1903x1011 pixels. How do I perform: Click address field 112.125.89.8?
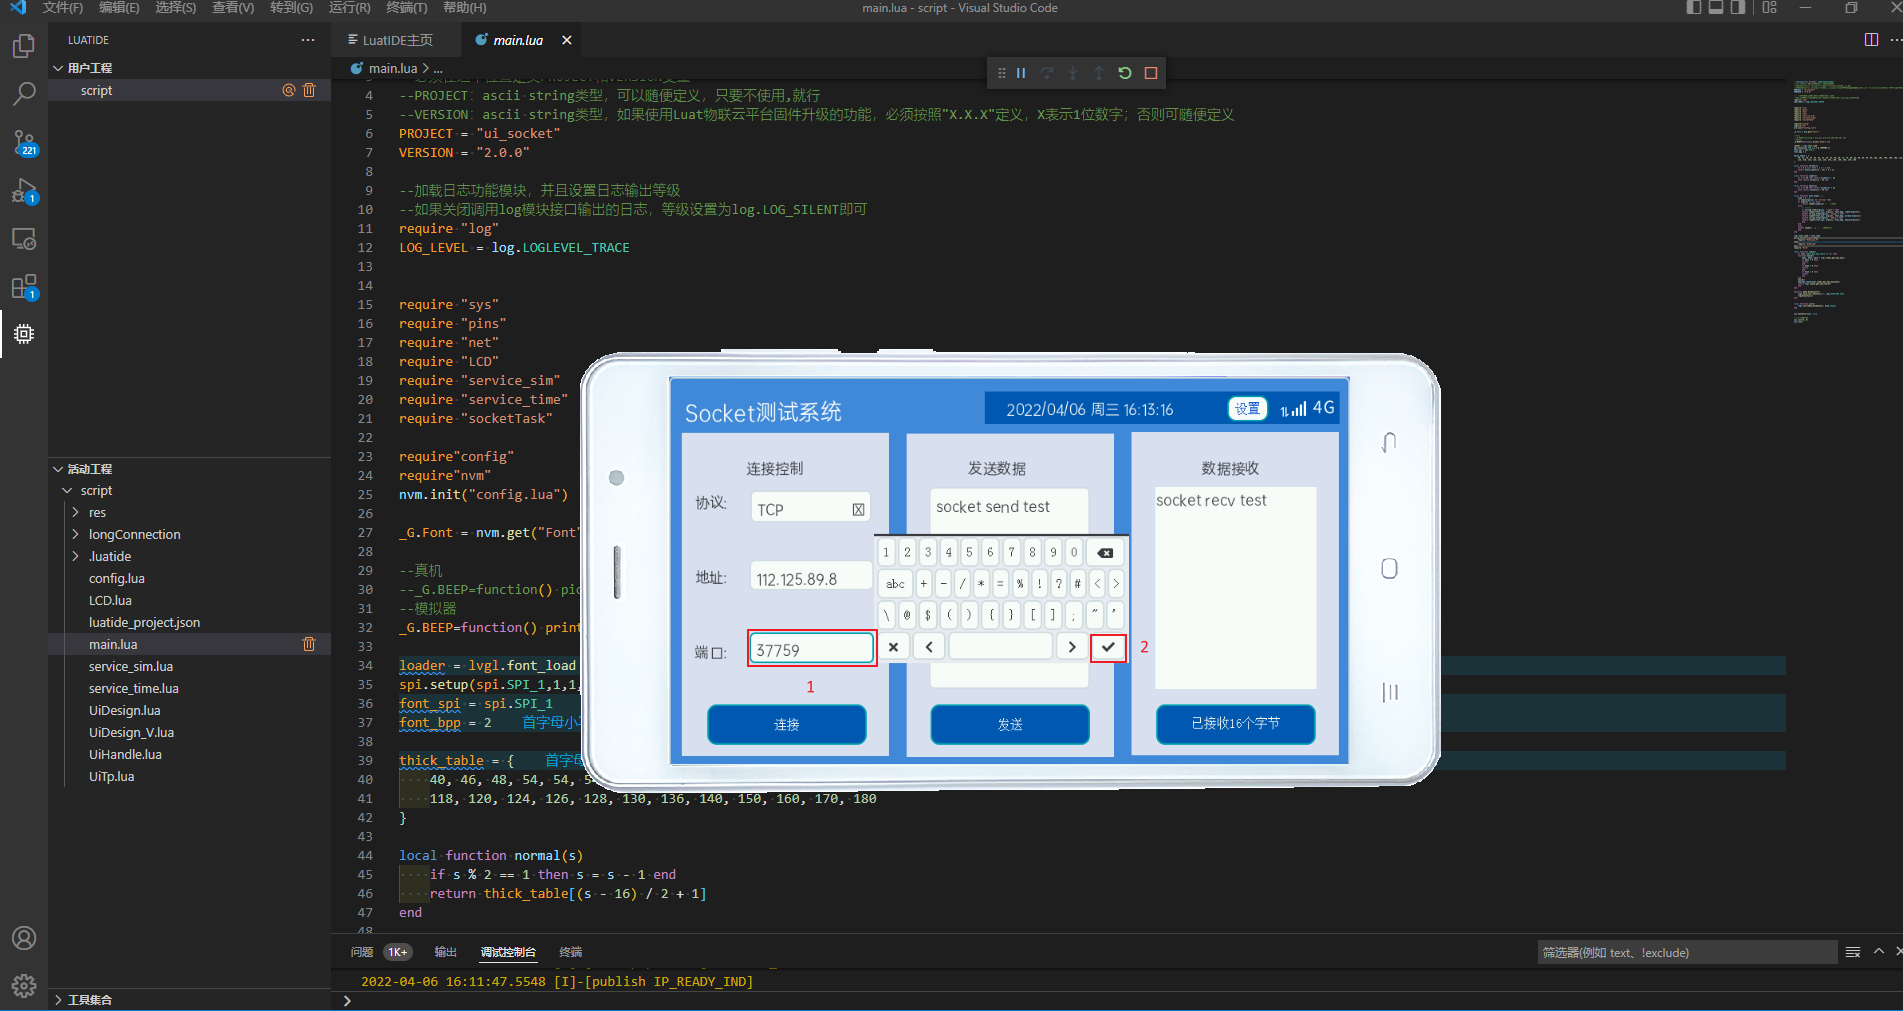(811, 578)
